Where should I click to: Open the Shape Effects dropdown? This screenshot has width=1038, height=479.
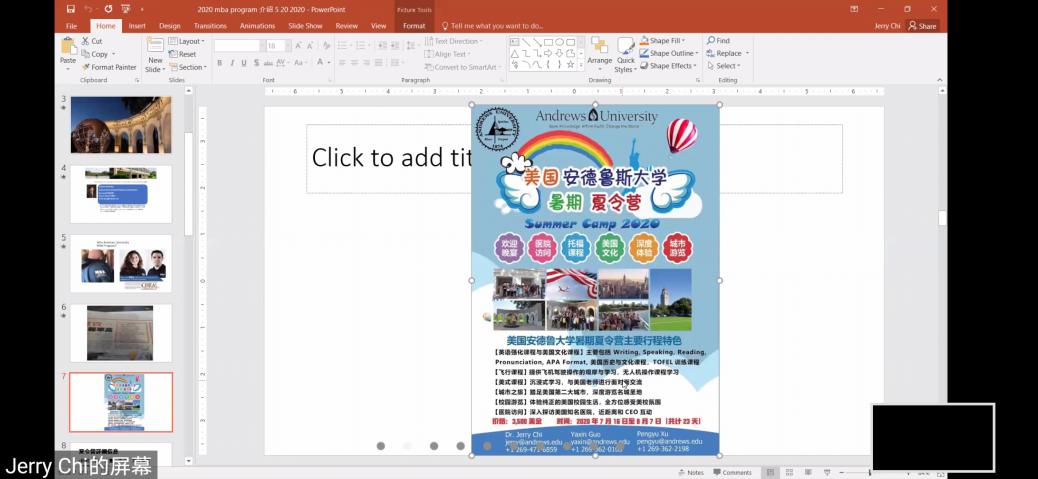coord(668,66)
